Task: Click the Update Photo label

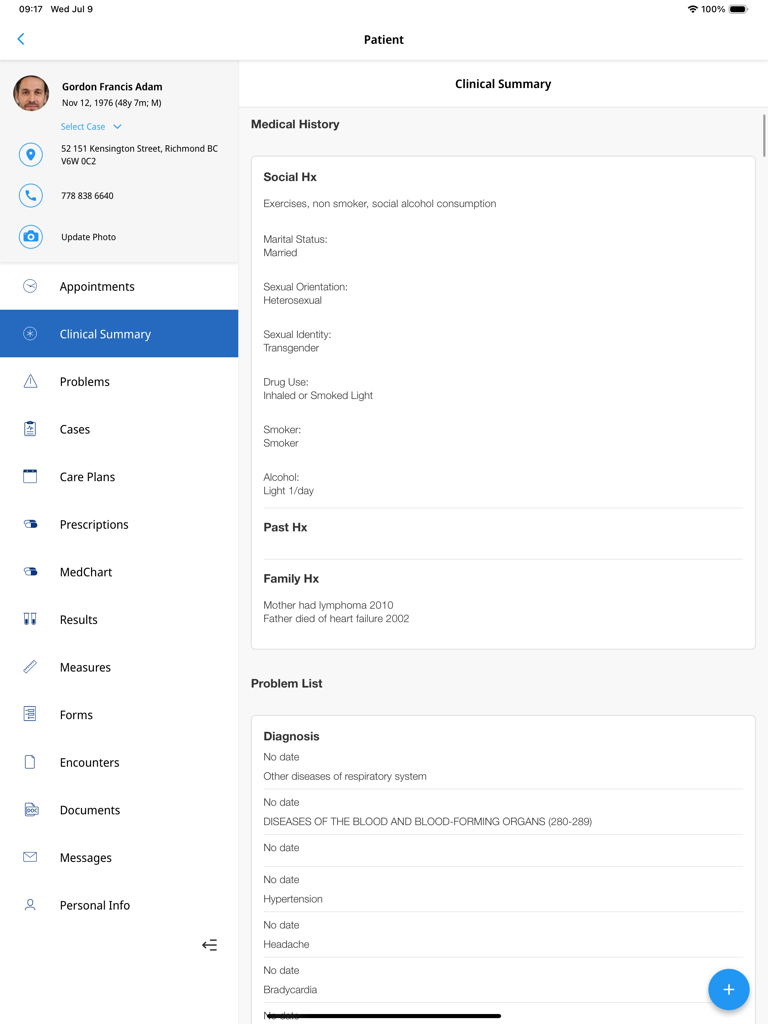Action: 88,237
